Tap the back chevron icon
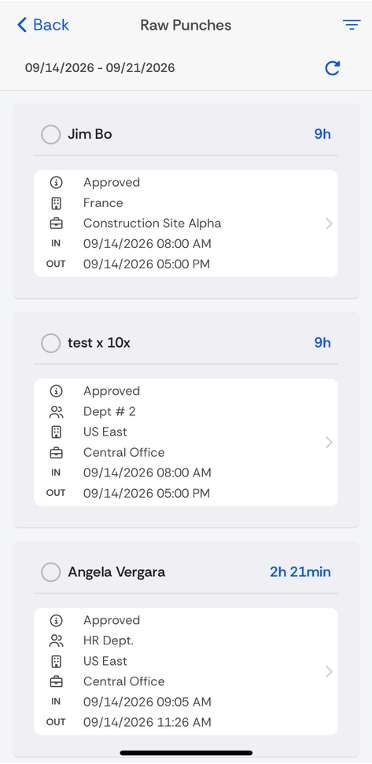Viewport: 372px width, 764px height. tap(21, 25)
